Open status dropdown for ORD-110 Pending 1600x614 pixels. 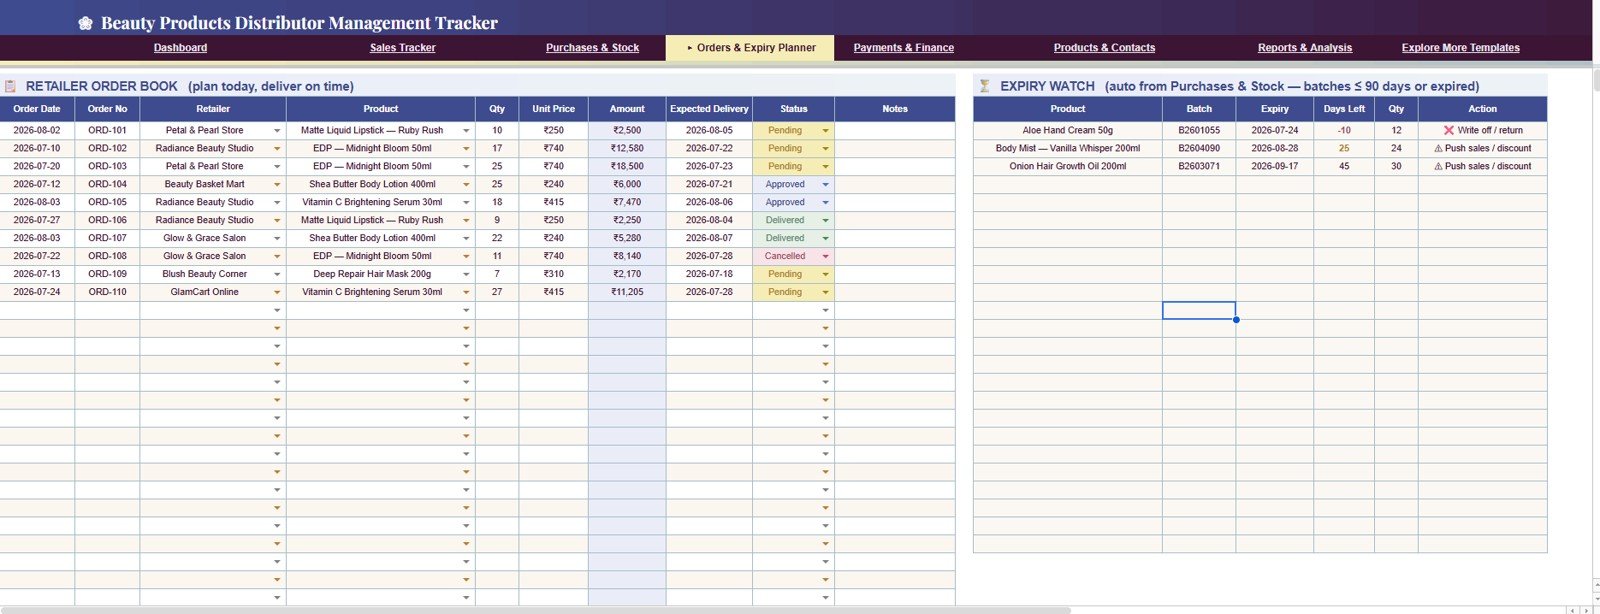[825, 292]
